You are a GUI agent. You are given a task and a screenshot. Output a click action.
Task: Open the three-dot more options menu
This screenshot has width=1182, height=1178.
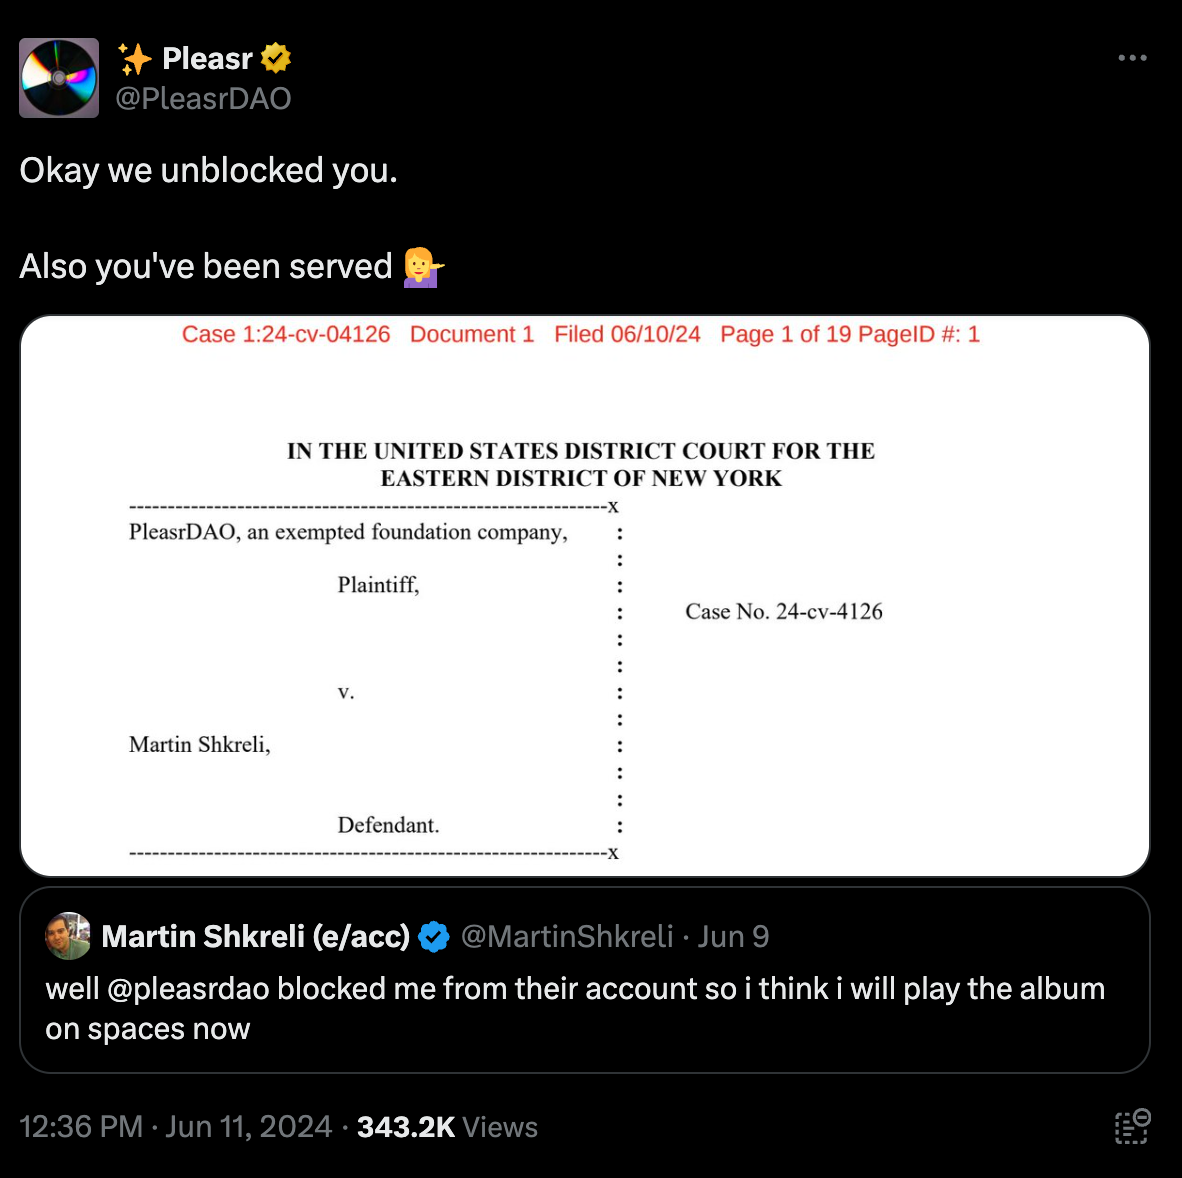(x=1132, y=58)
